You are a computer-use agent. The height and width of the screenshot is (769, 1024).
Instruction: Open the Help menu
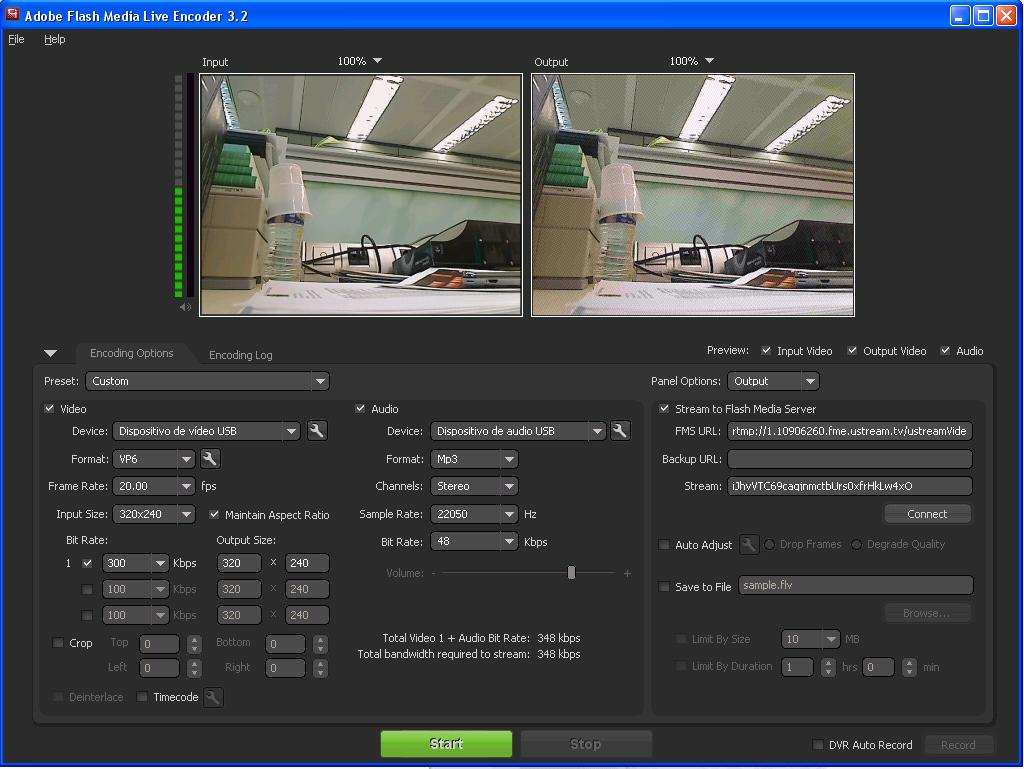point(55,39)
